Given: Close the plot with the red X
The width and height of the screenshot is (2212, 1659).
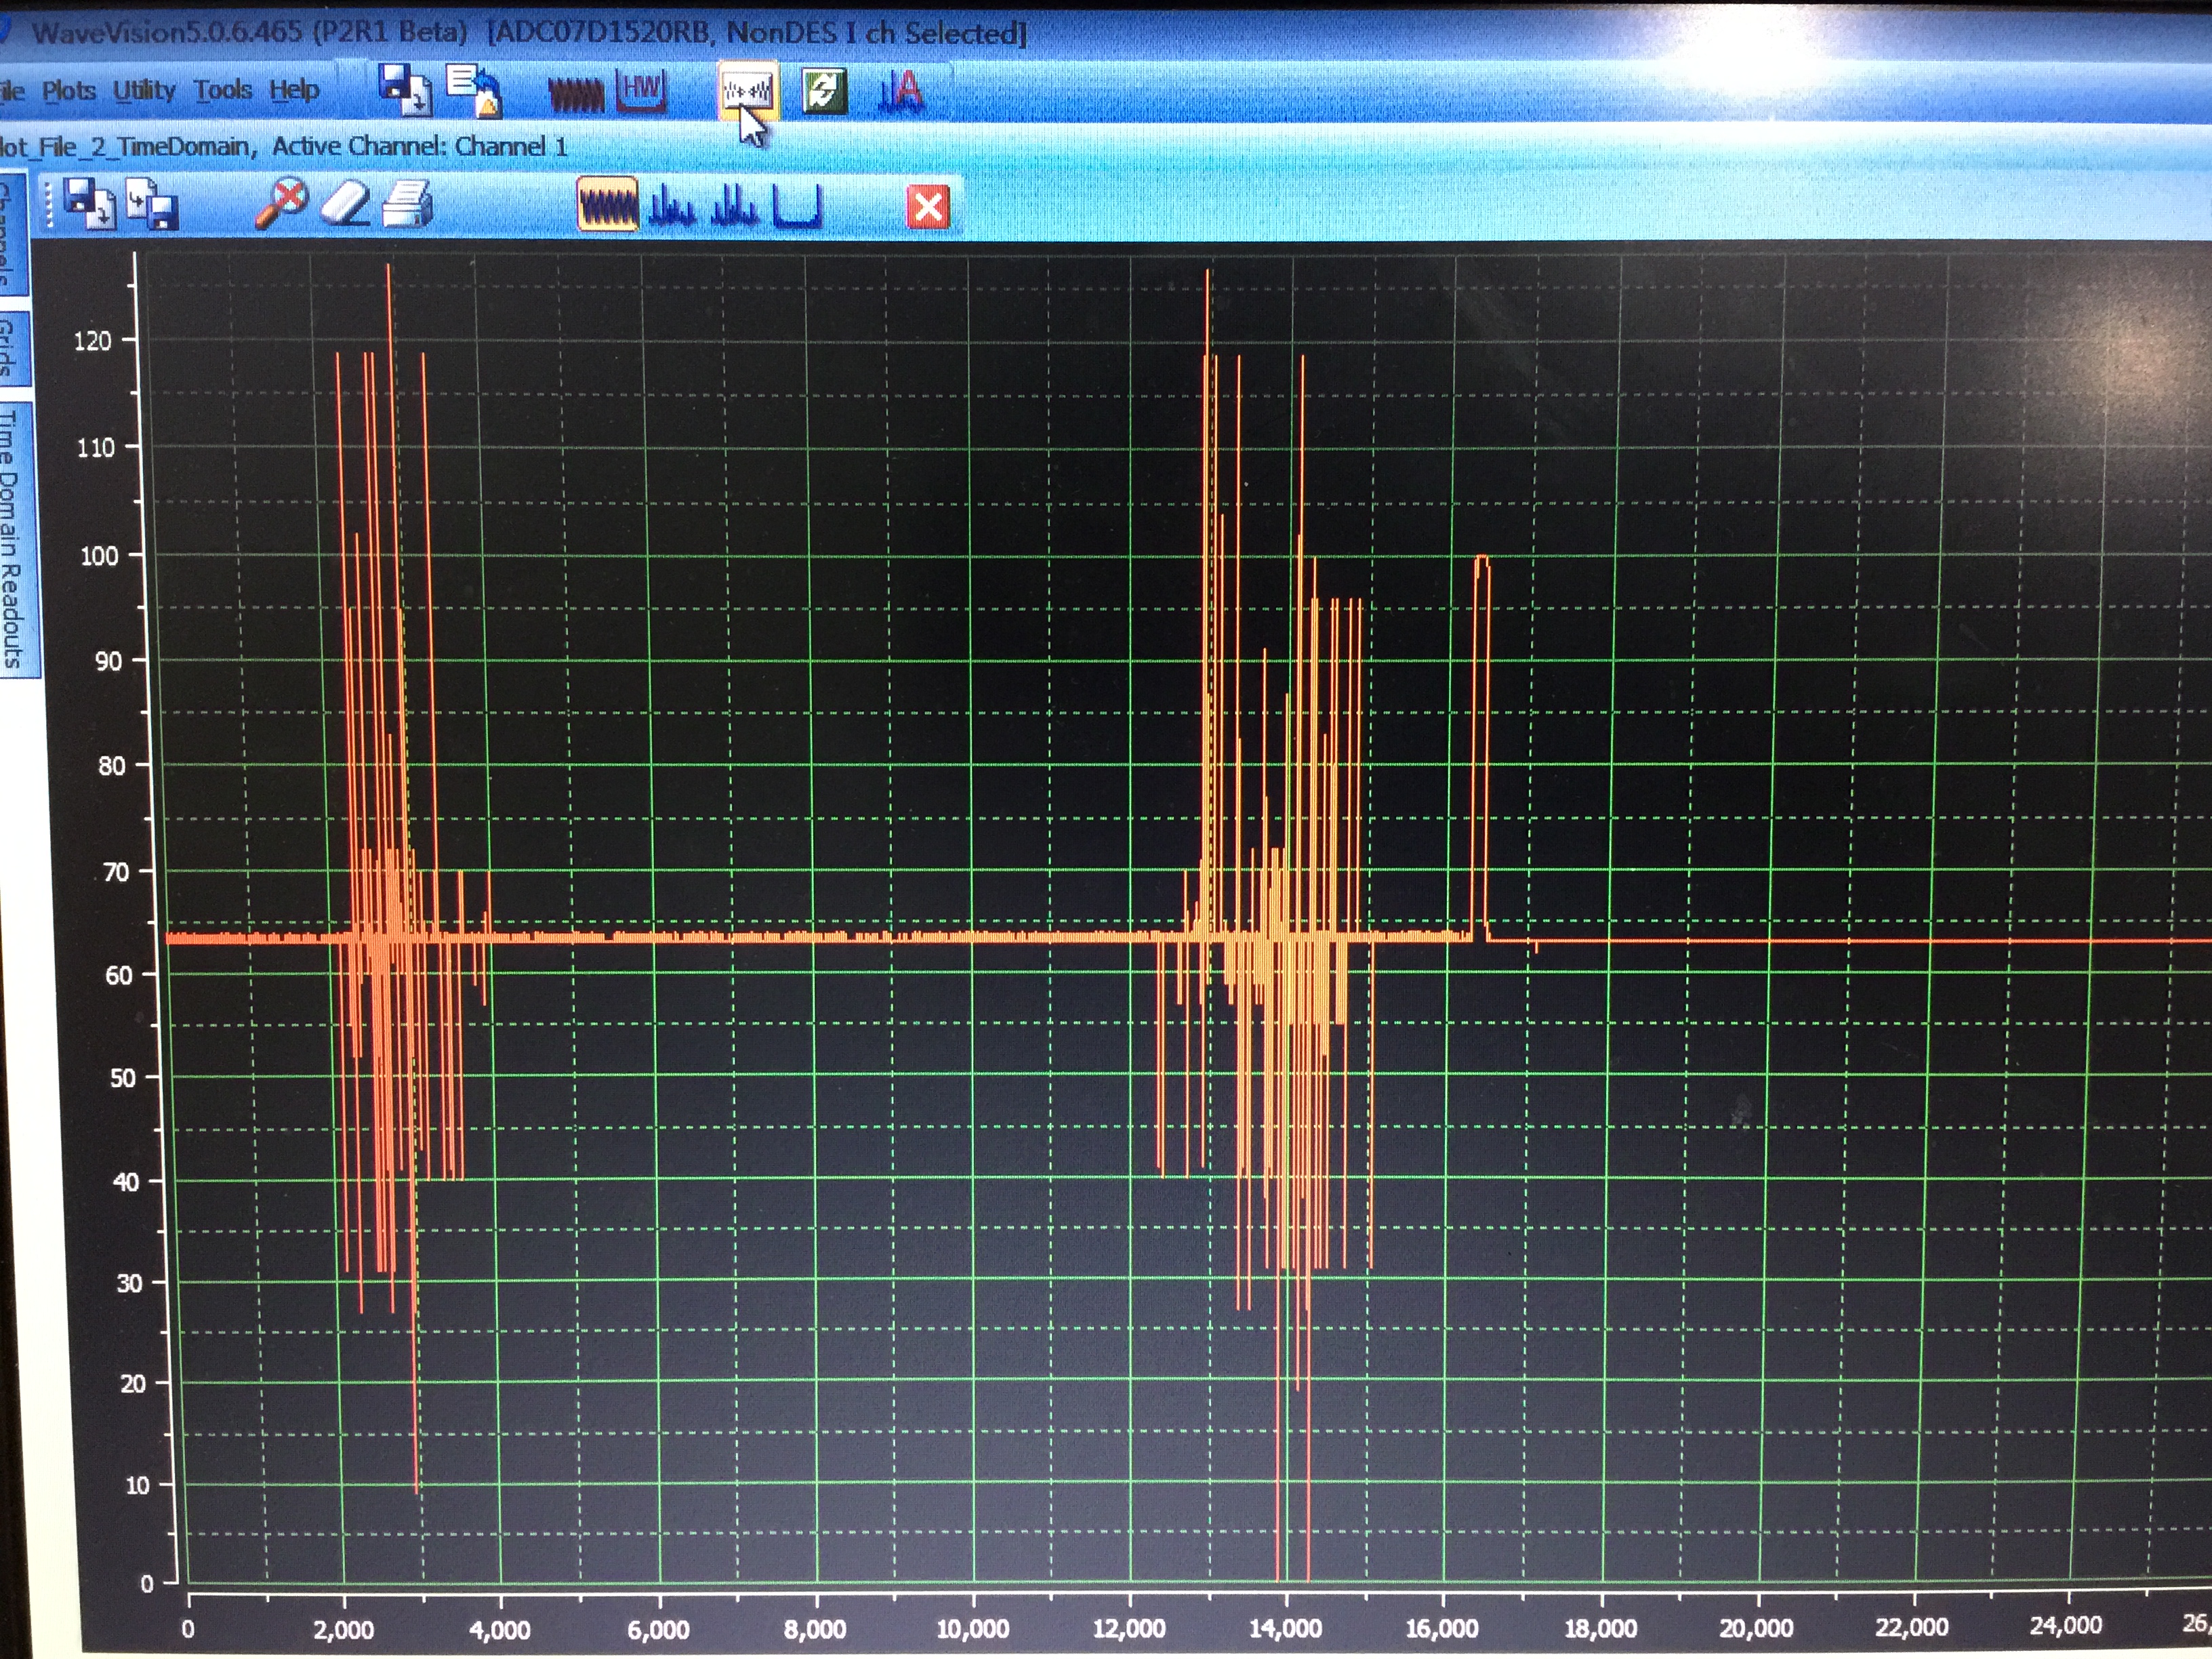Looking at the screenshot, I should [x=928, y=208].
